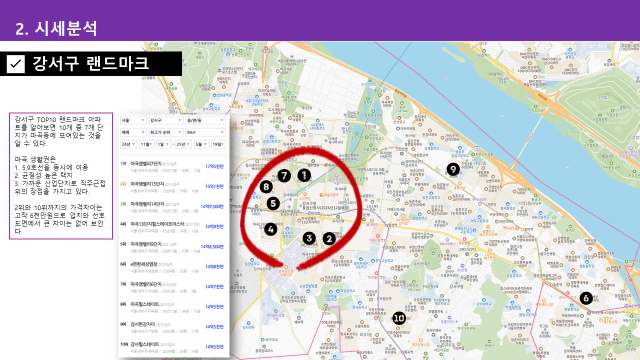Click map marker number 1
Viewport: 640px width, 360px height.
click(x=304, y=176)
